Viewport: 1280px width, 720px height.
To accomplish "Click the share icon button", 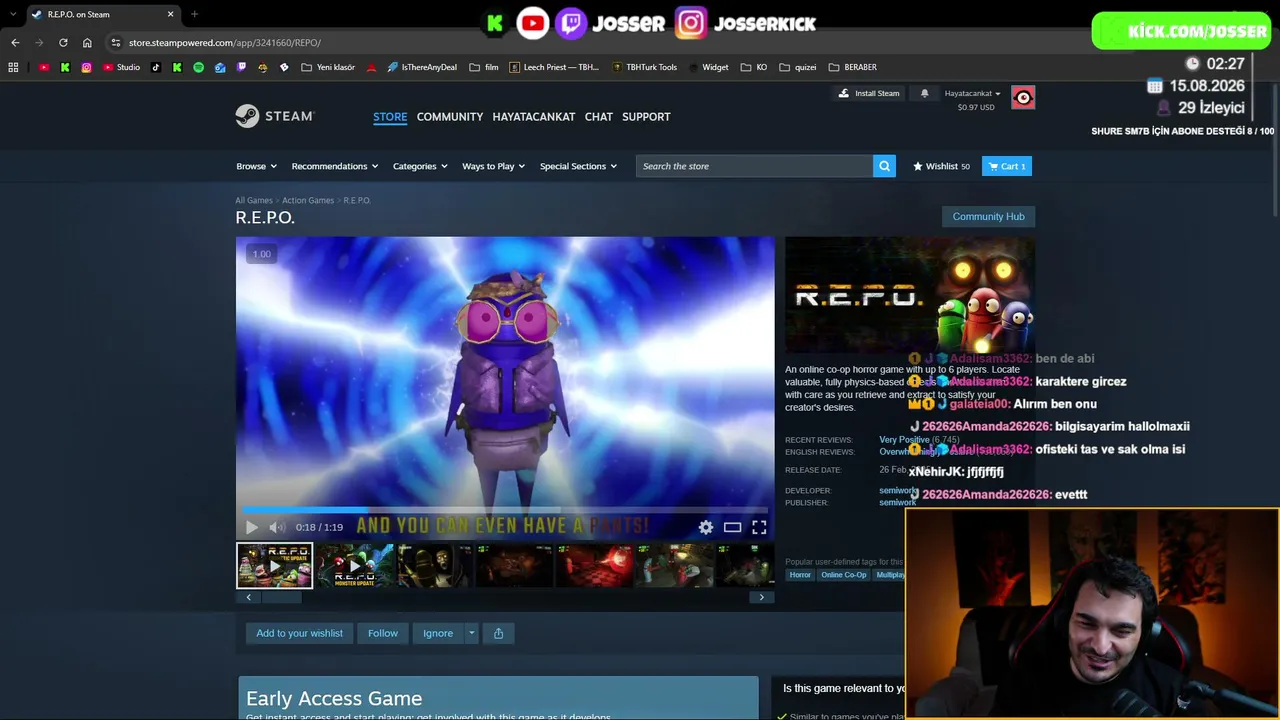I will [x=498, y=633].
